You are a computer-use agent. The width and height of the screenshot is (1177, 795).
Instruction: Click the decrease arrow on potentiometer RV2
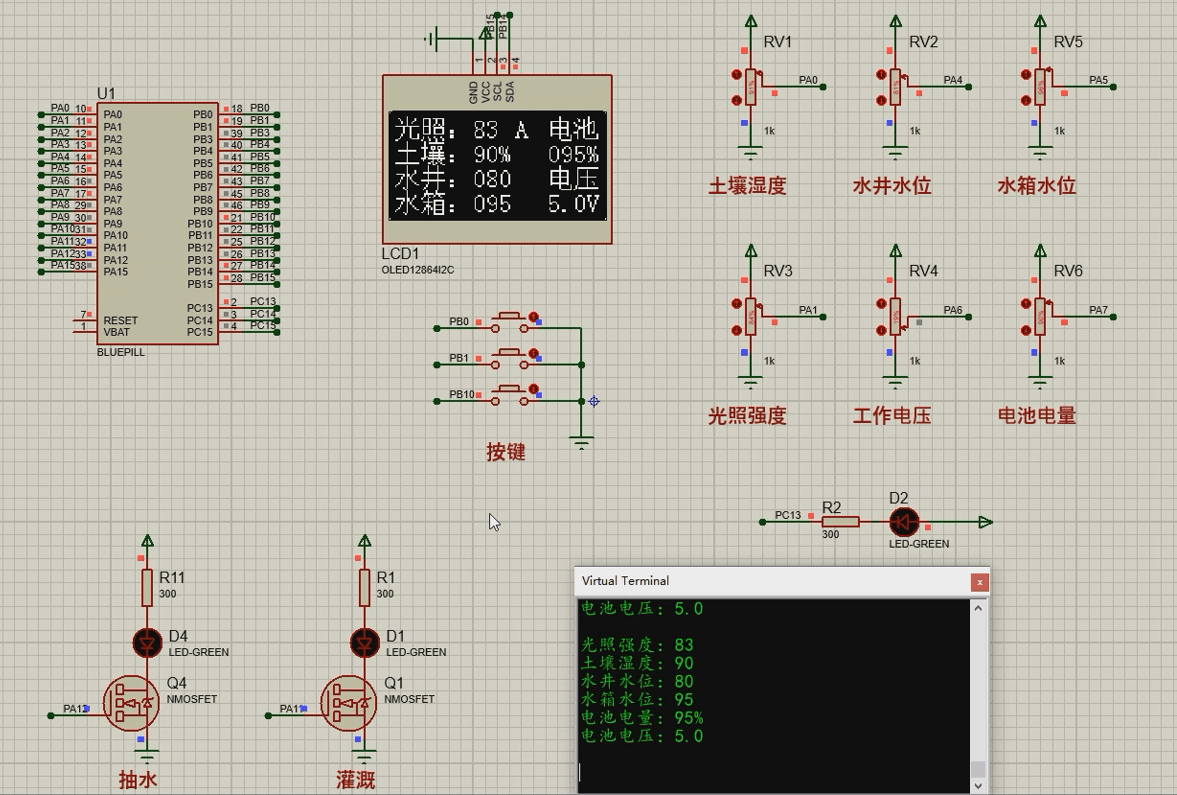coord(882,100)
